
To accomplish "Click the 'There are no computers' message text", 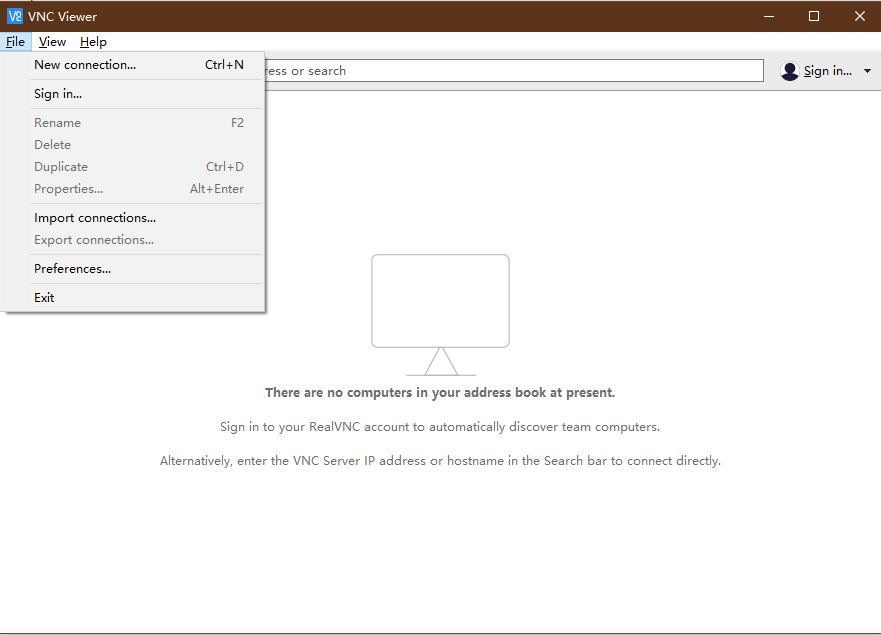I will tap(440, 393).
